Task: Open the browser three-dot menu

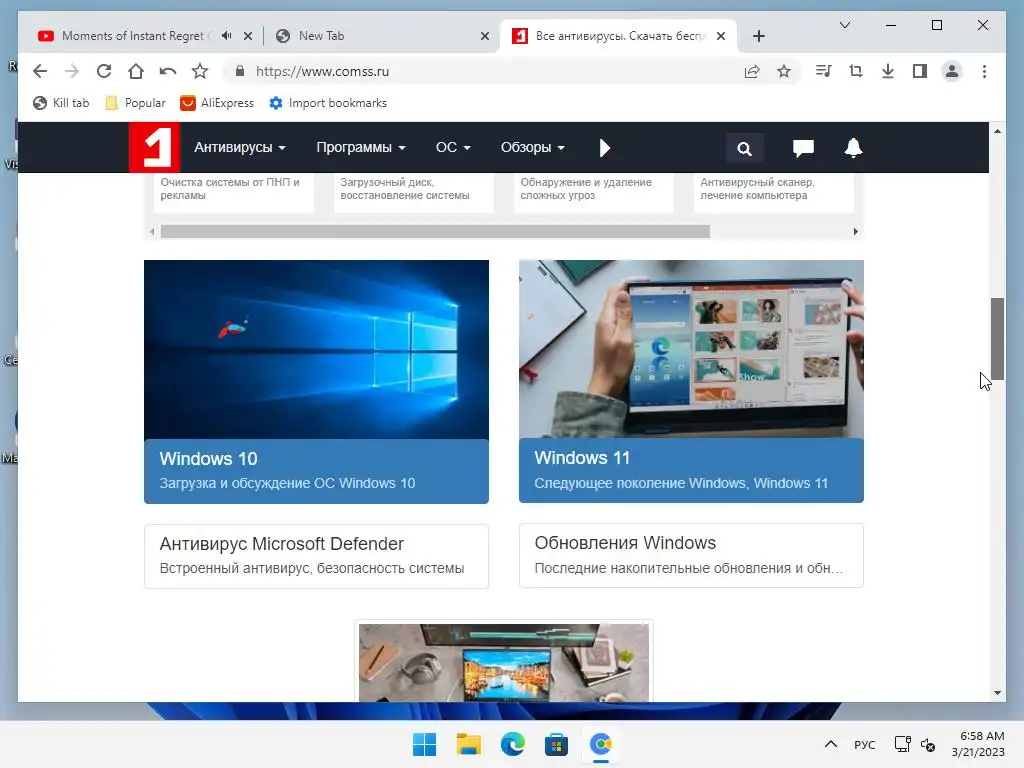Action: point(984,71)
